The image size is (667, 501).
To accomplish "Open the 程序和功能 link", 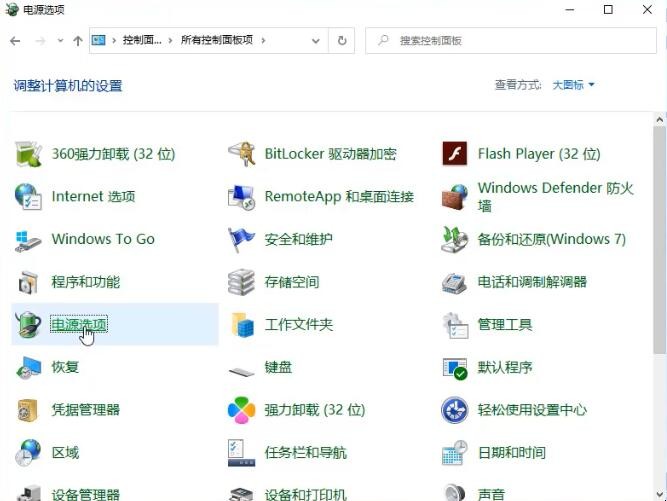I will (x=85, y=282).
